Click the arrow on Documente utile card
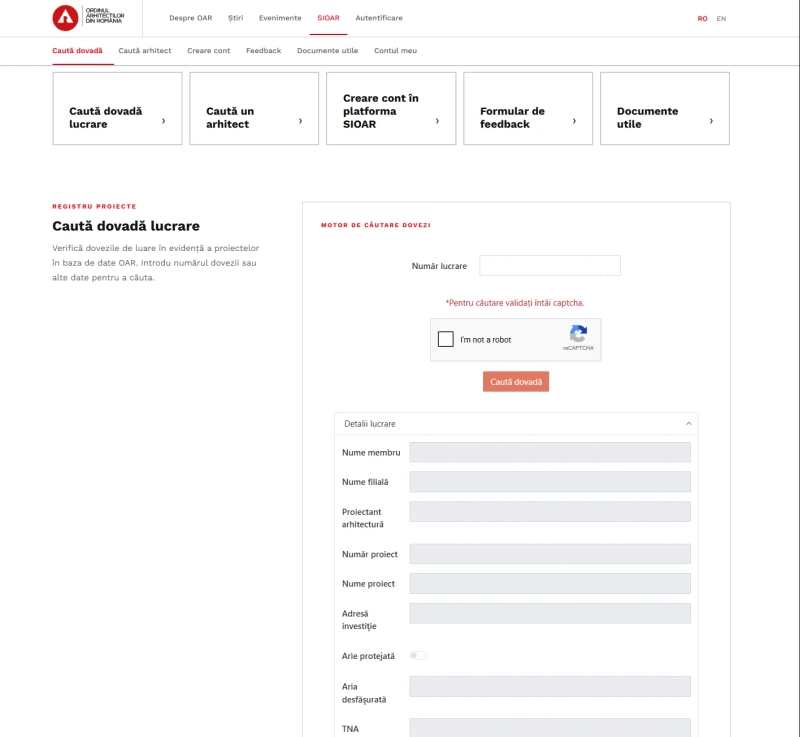800x737 pixels. pos(711,121)
